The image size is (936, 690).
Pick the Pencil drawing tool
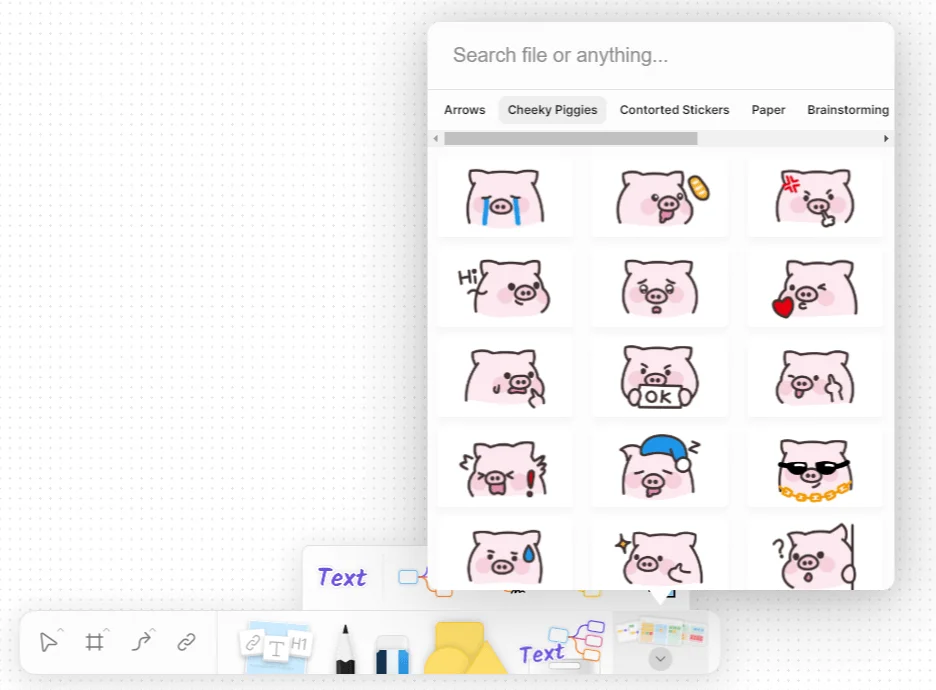tap(345, 649)
